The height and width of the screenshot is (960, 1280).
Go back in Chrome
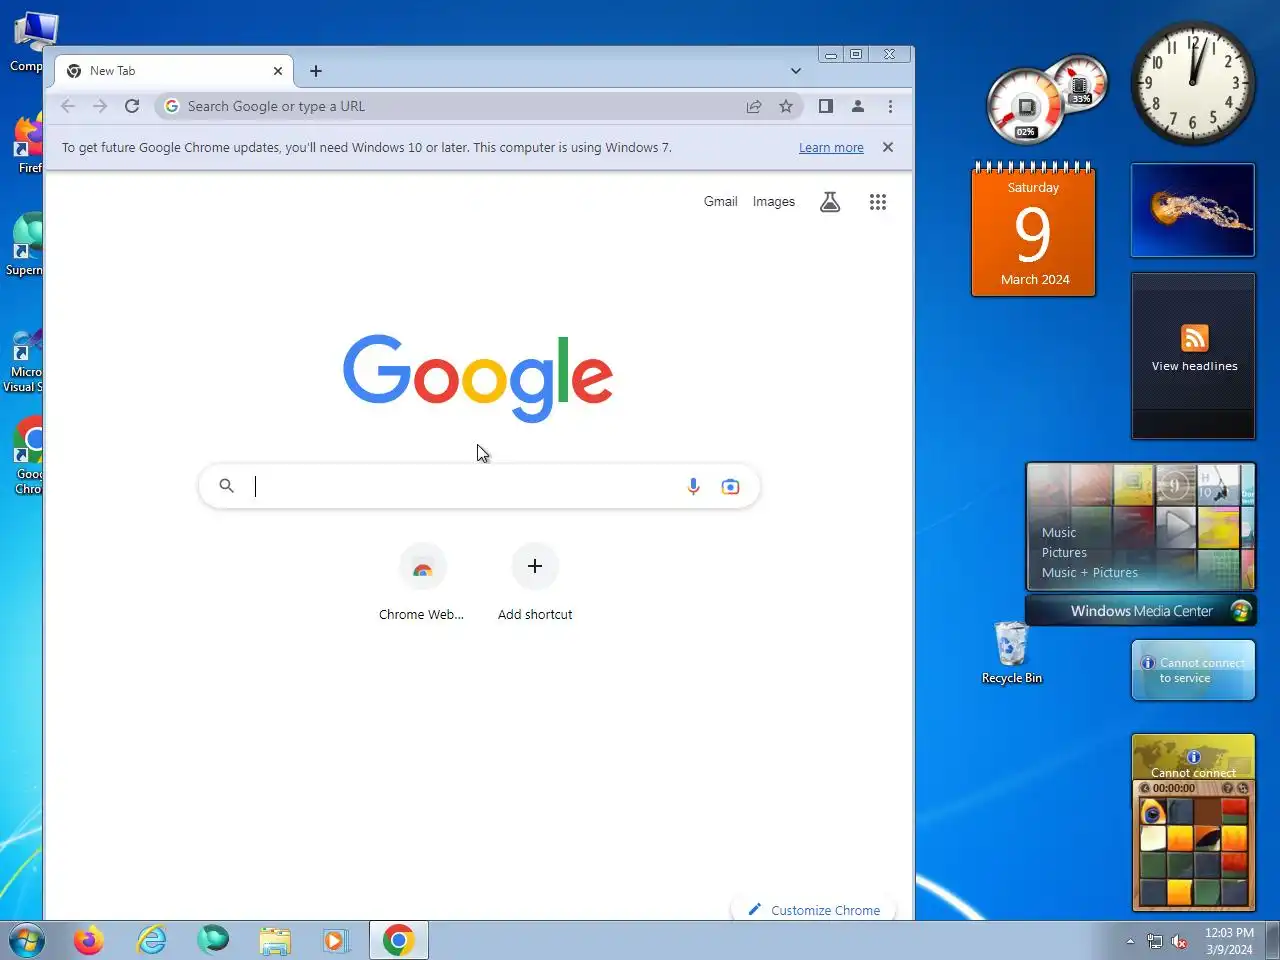pos(68,106)
